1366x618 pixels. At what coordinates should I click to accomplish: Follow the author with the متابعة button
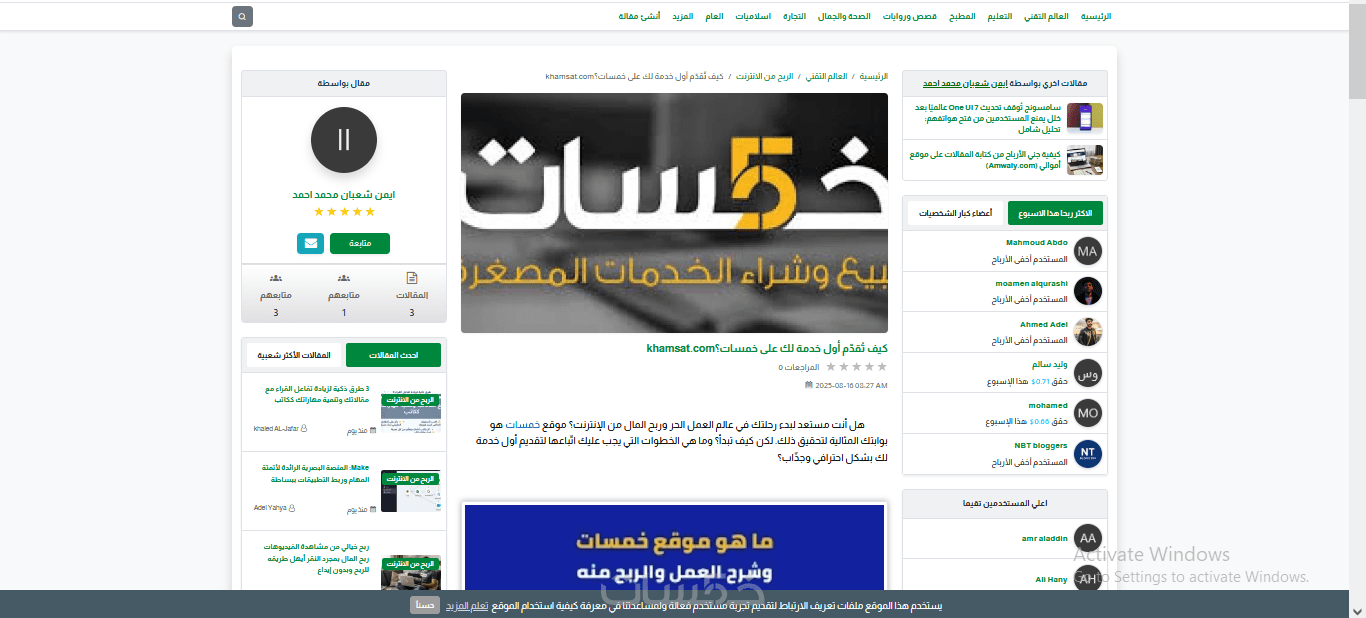tap(360, 243)
